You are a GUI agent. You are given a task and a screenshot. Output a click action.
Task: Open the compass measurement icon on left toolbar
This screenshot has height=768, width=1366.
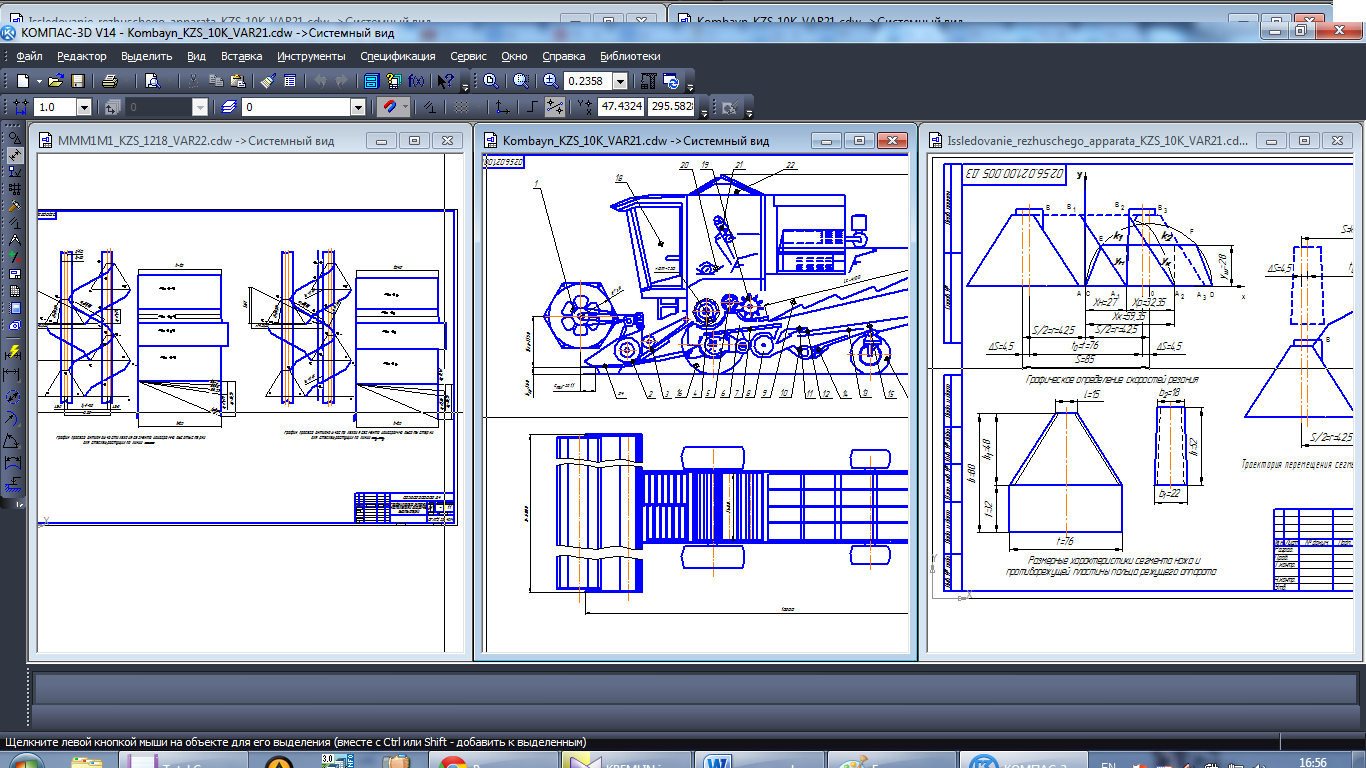(15, 239)
